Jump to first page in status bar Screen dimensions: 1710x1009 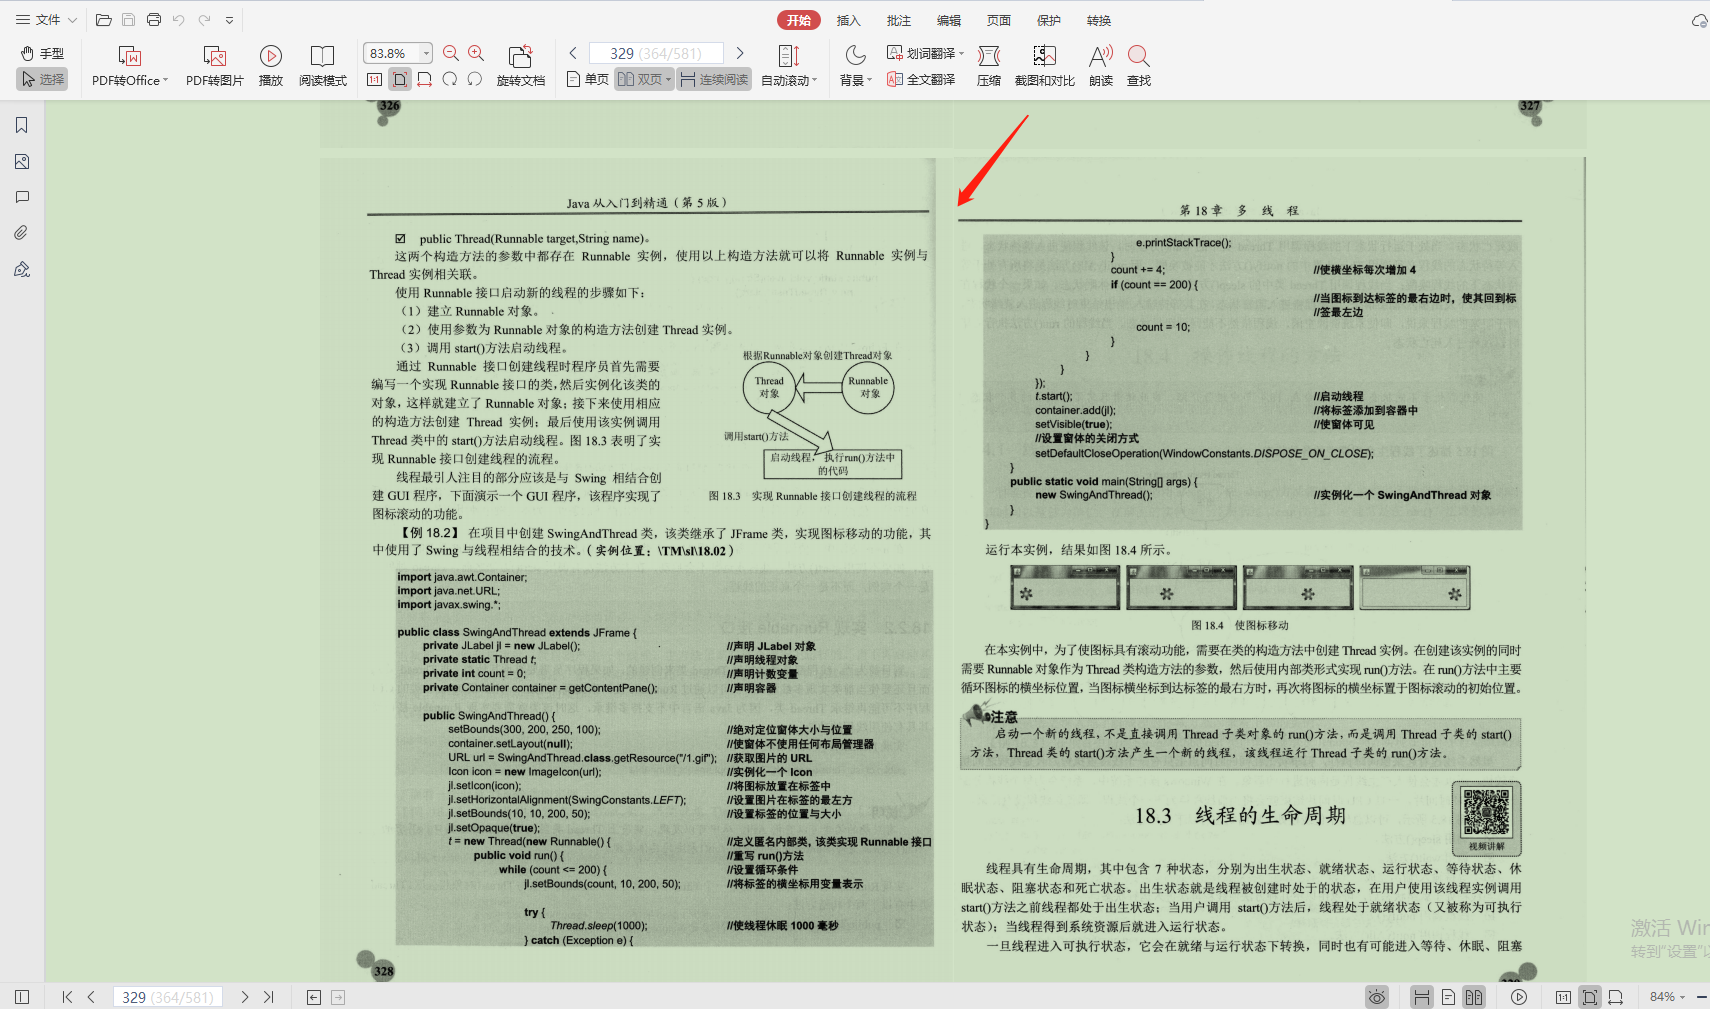[67, 997]
